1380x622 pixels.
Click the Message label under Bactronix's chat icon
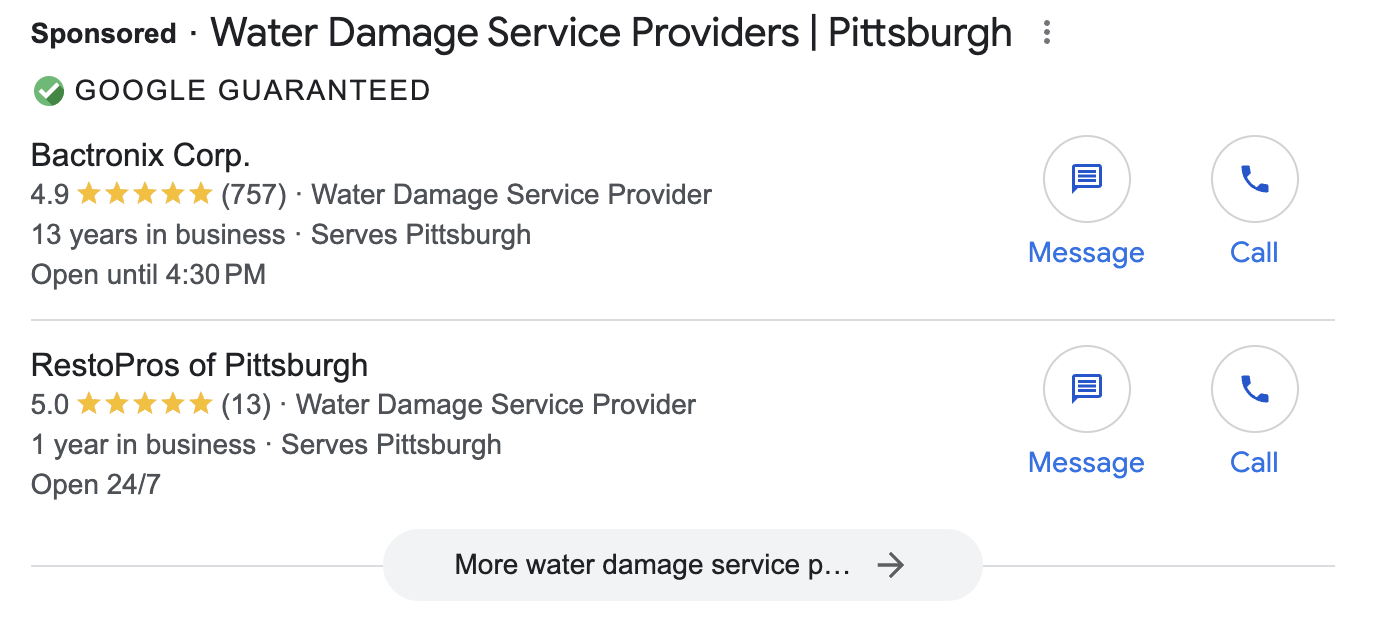[x=1086, y=252]
